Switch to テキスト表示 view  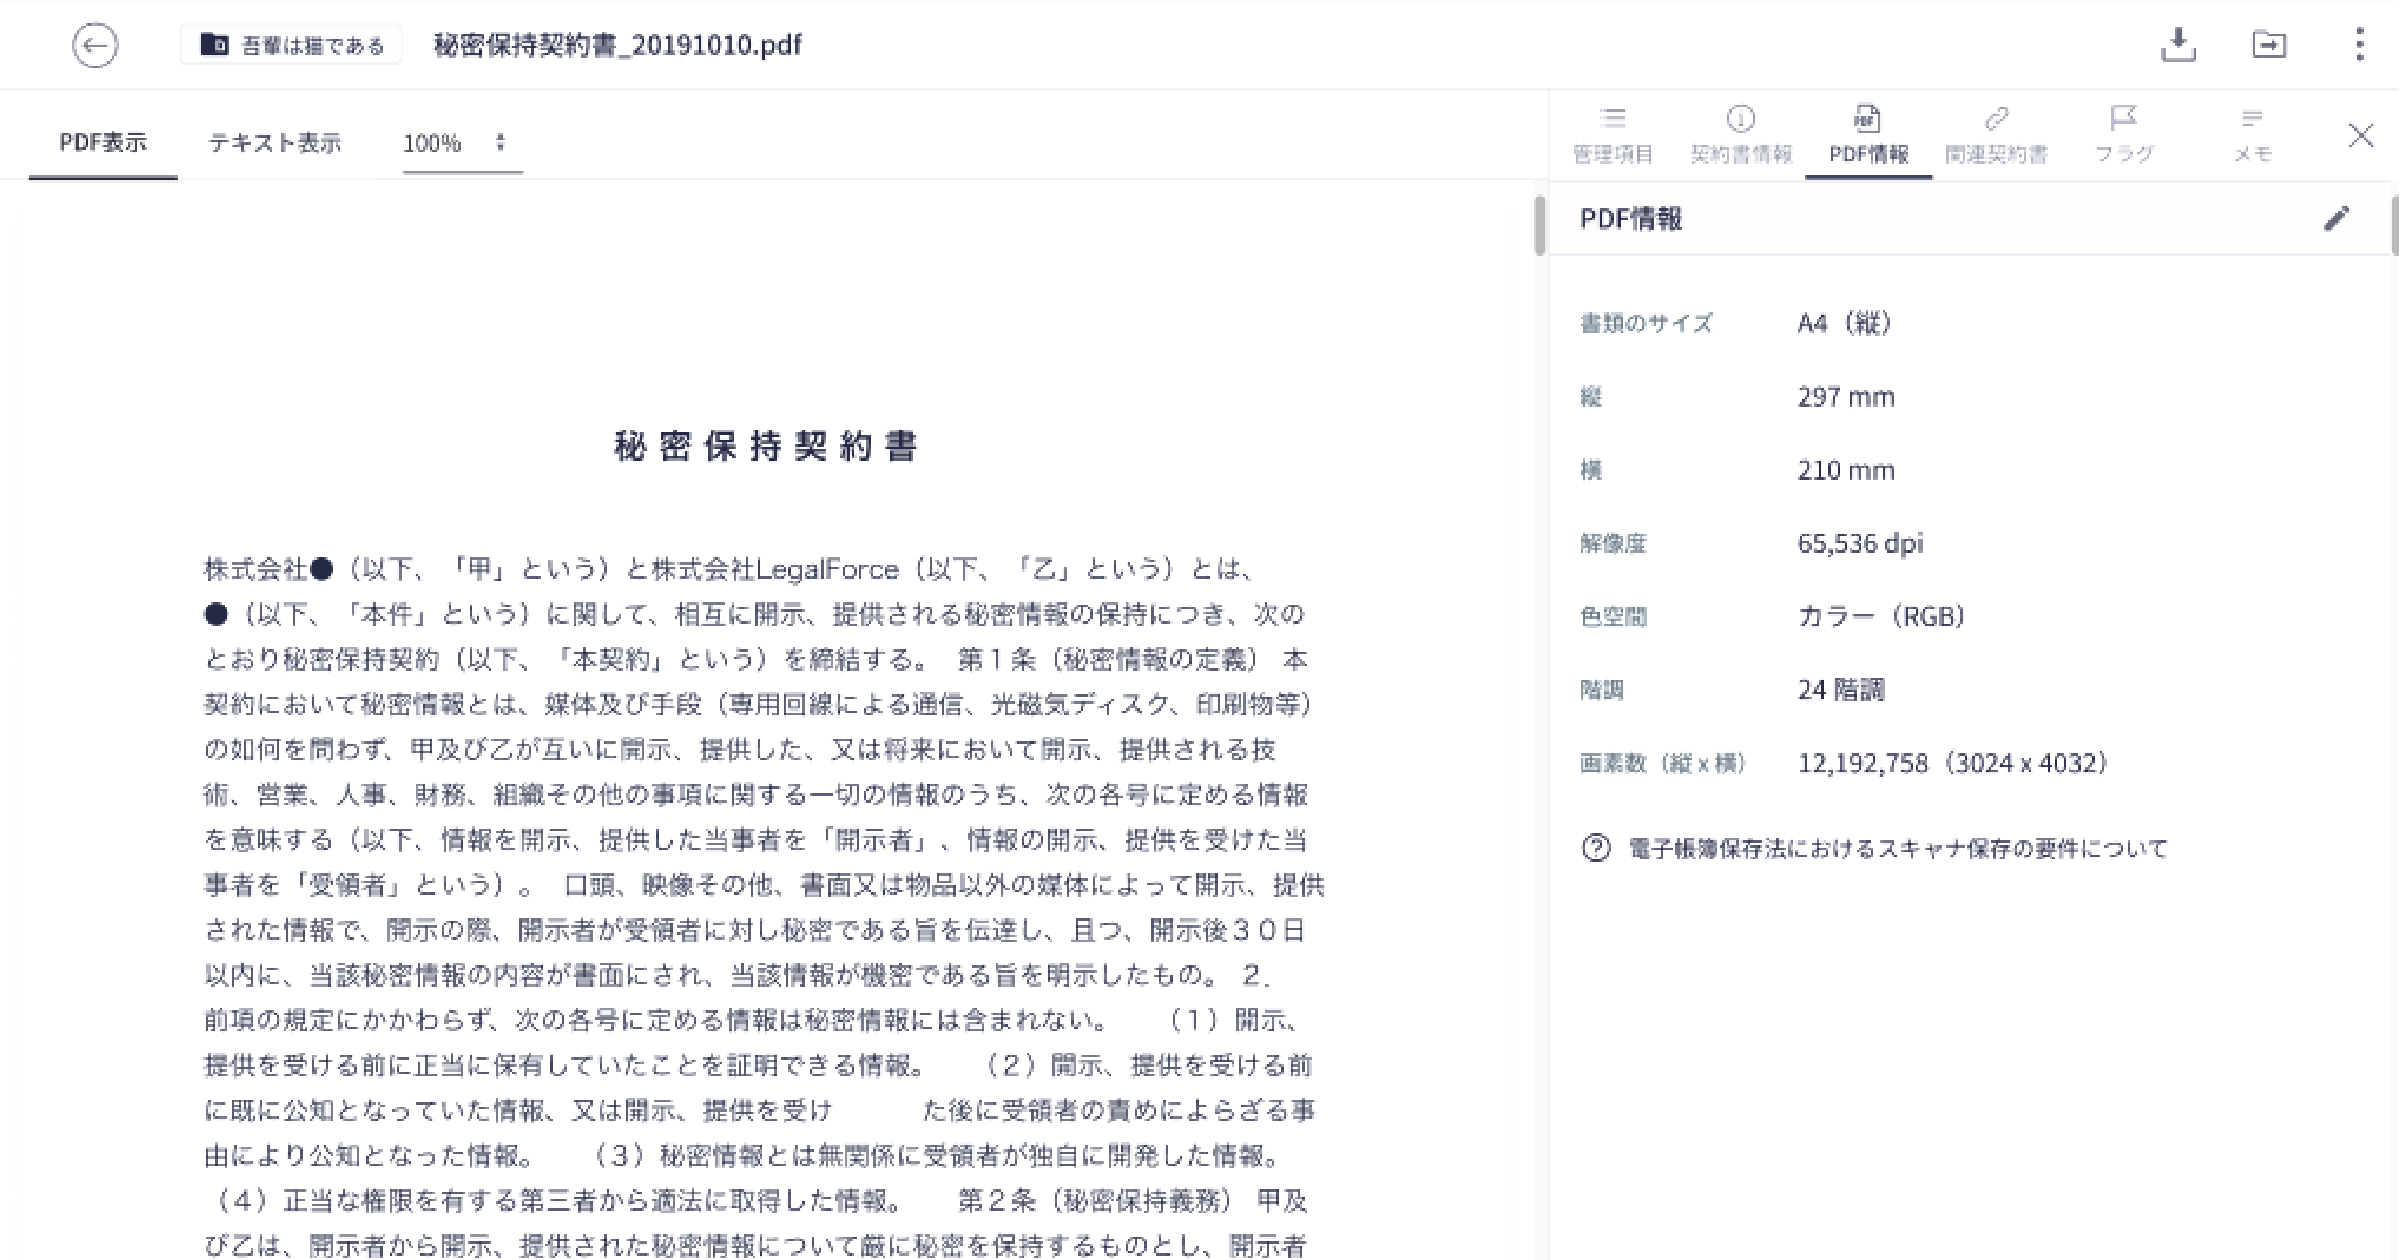click(275, 143)
